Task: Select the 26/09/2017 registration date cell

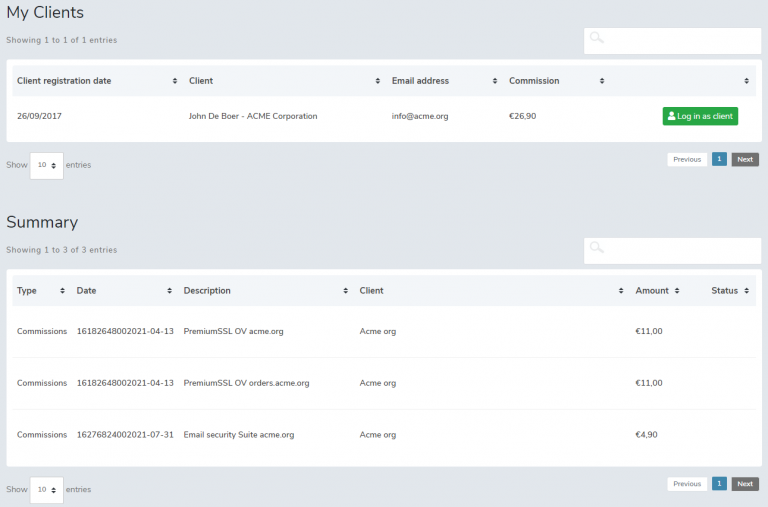Action: click(39, 116)
